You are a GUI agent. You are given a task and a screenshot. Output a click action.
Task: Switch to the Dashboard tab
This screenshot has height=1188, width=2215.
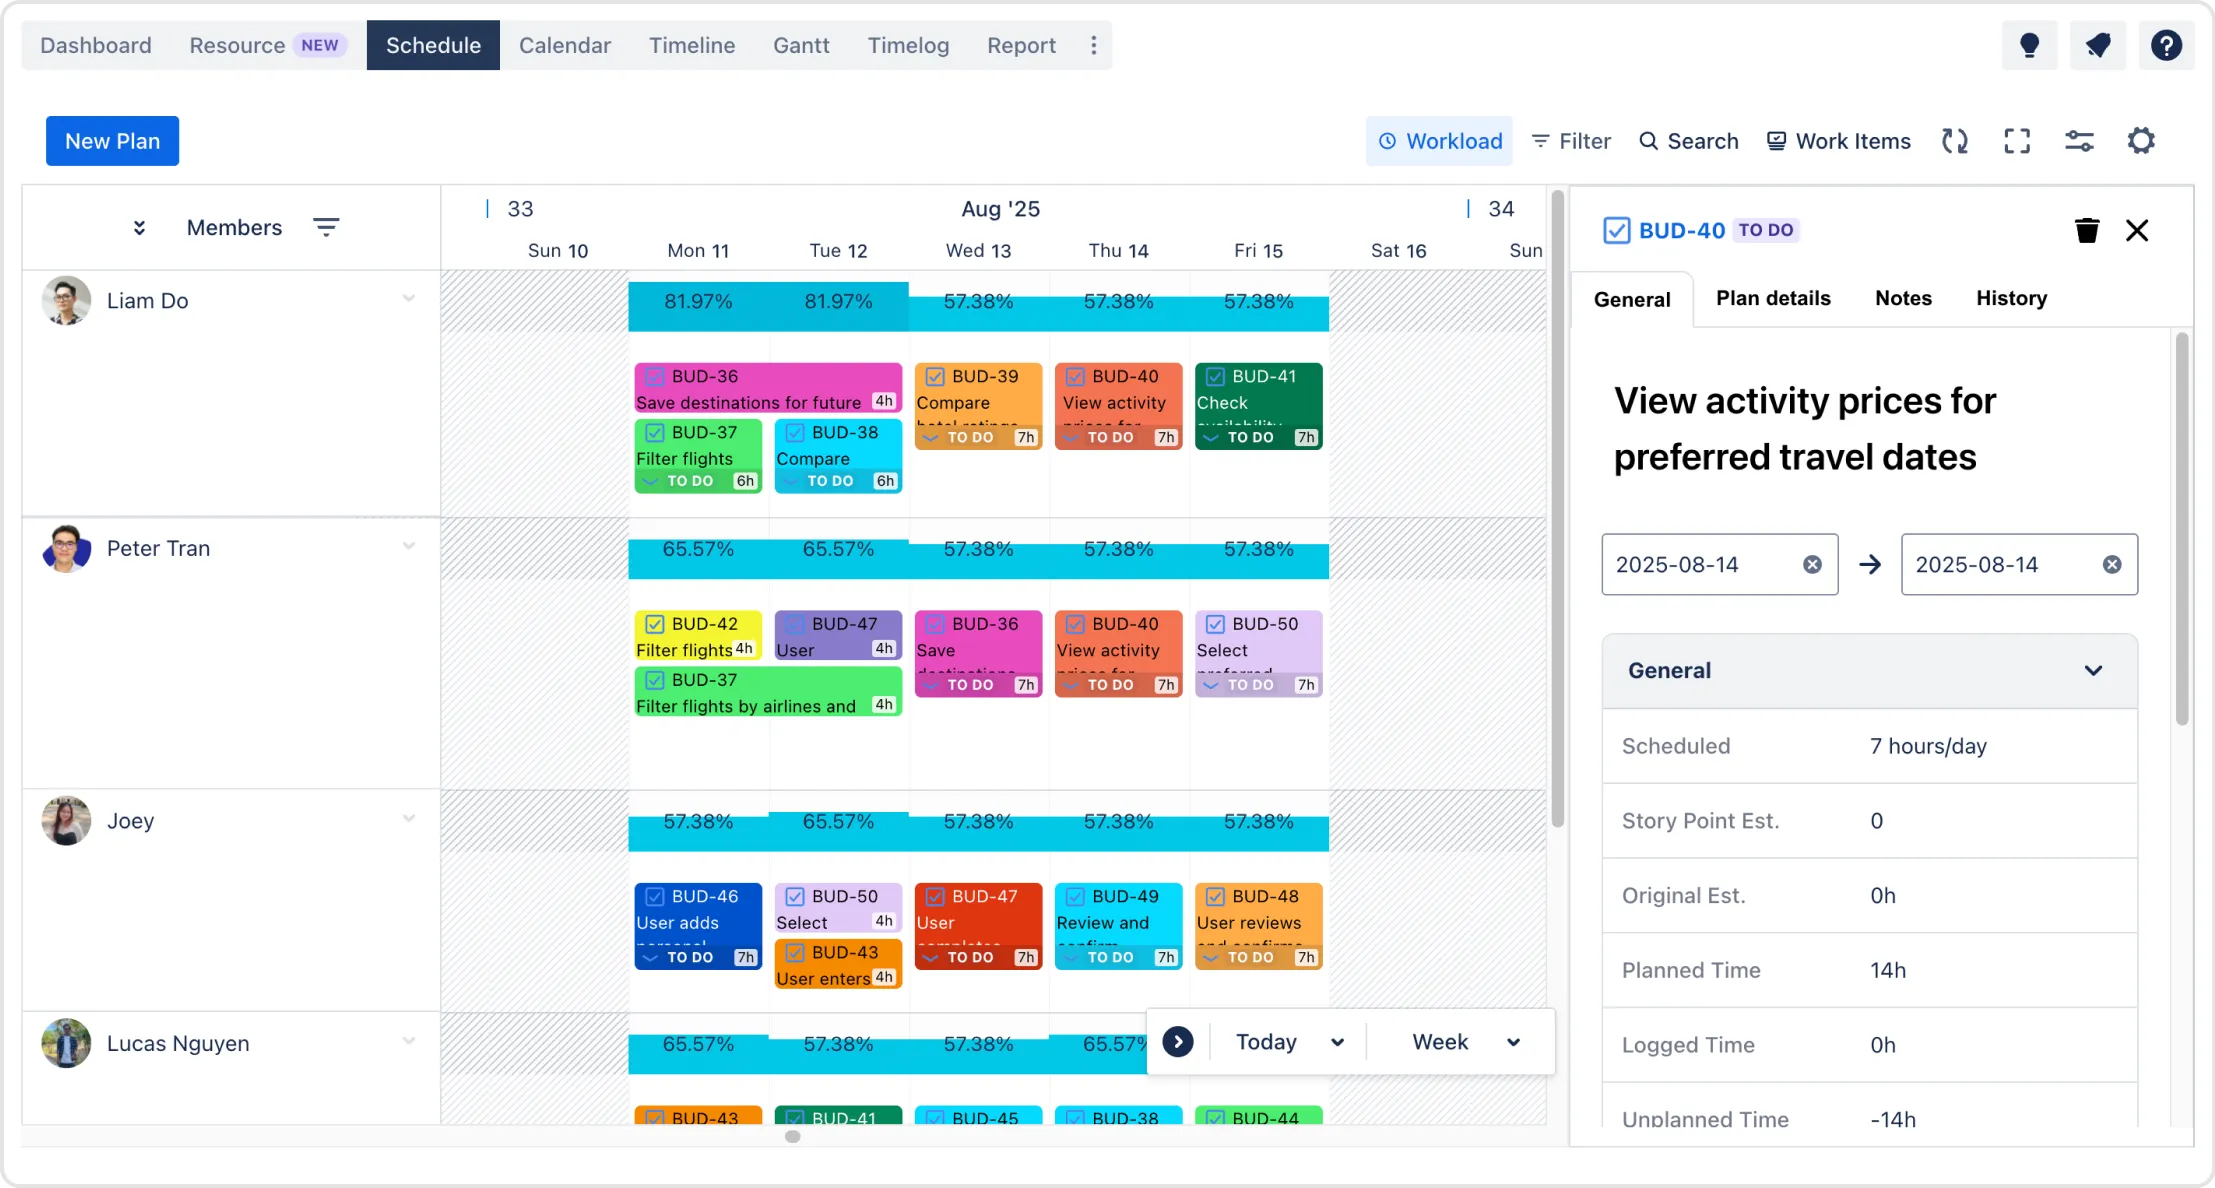(96, 45)
